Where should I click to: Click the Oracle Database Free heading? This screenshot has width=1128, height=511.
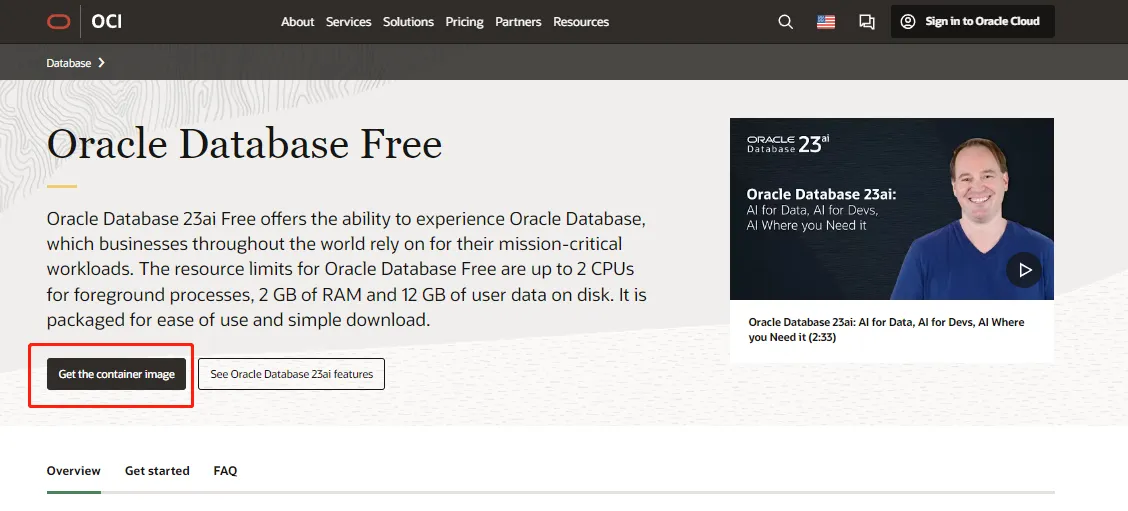[245, 145]
